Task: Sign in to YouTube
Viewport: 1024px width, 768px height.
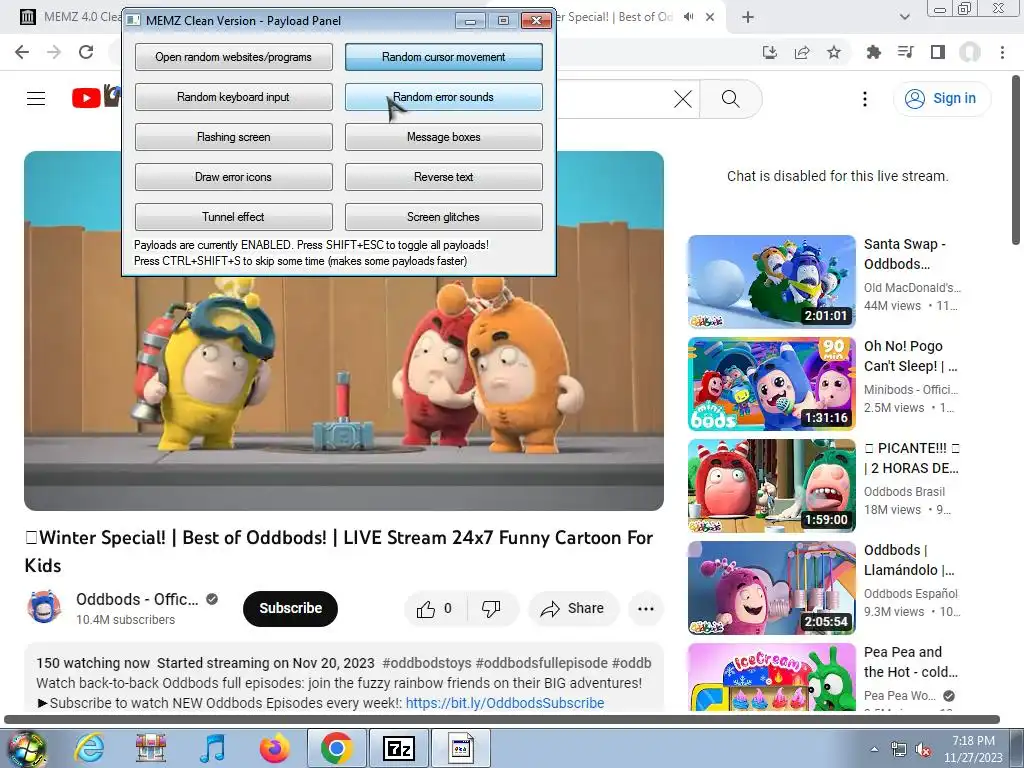Action: (x=941, y=99)
